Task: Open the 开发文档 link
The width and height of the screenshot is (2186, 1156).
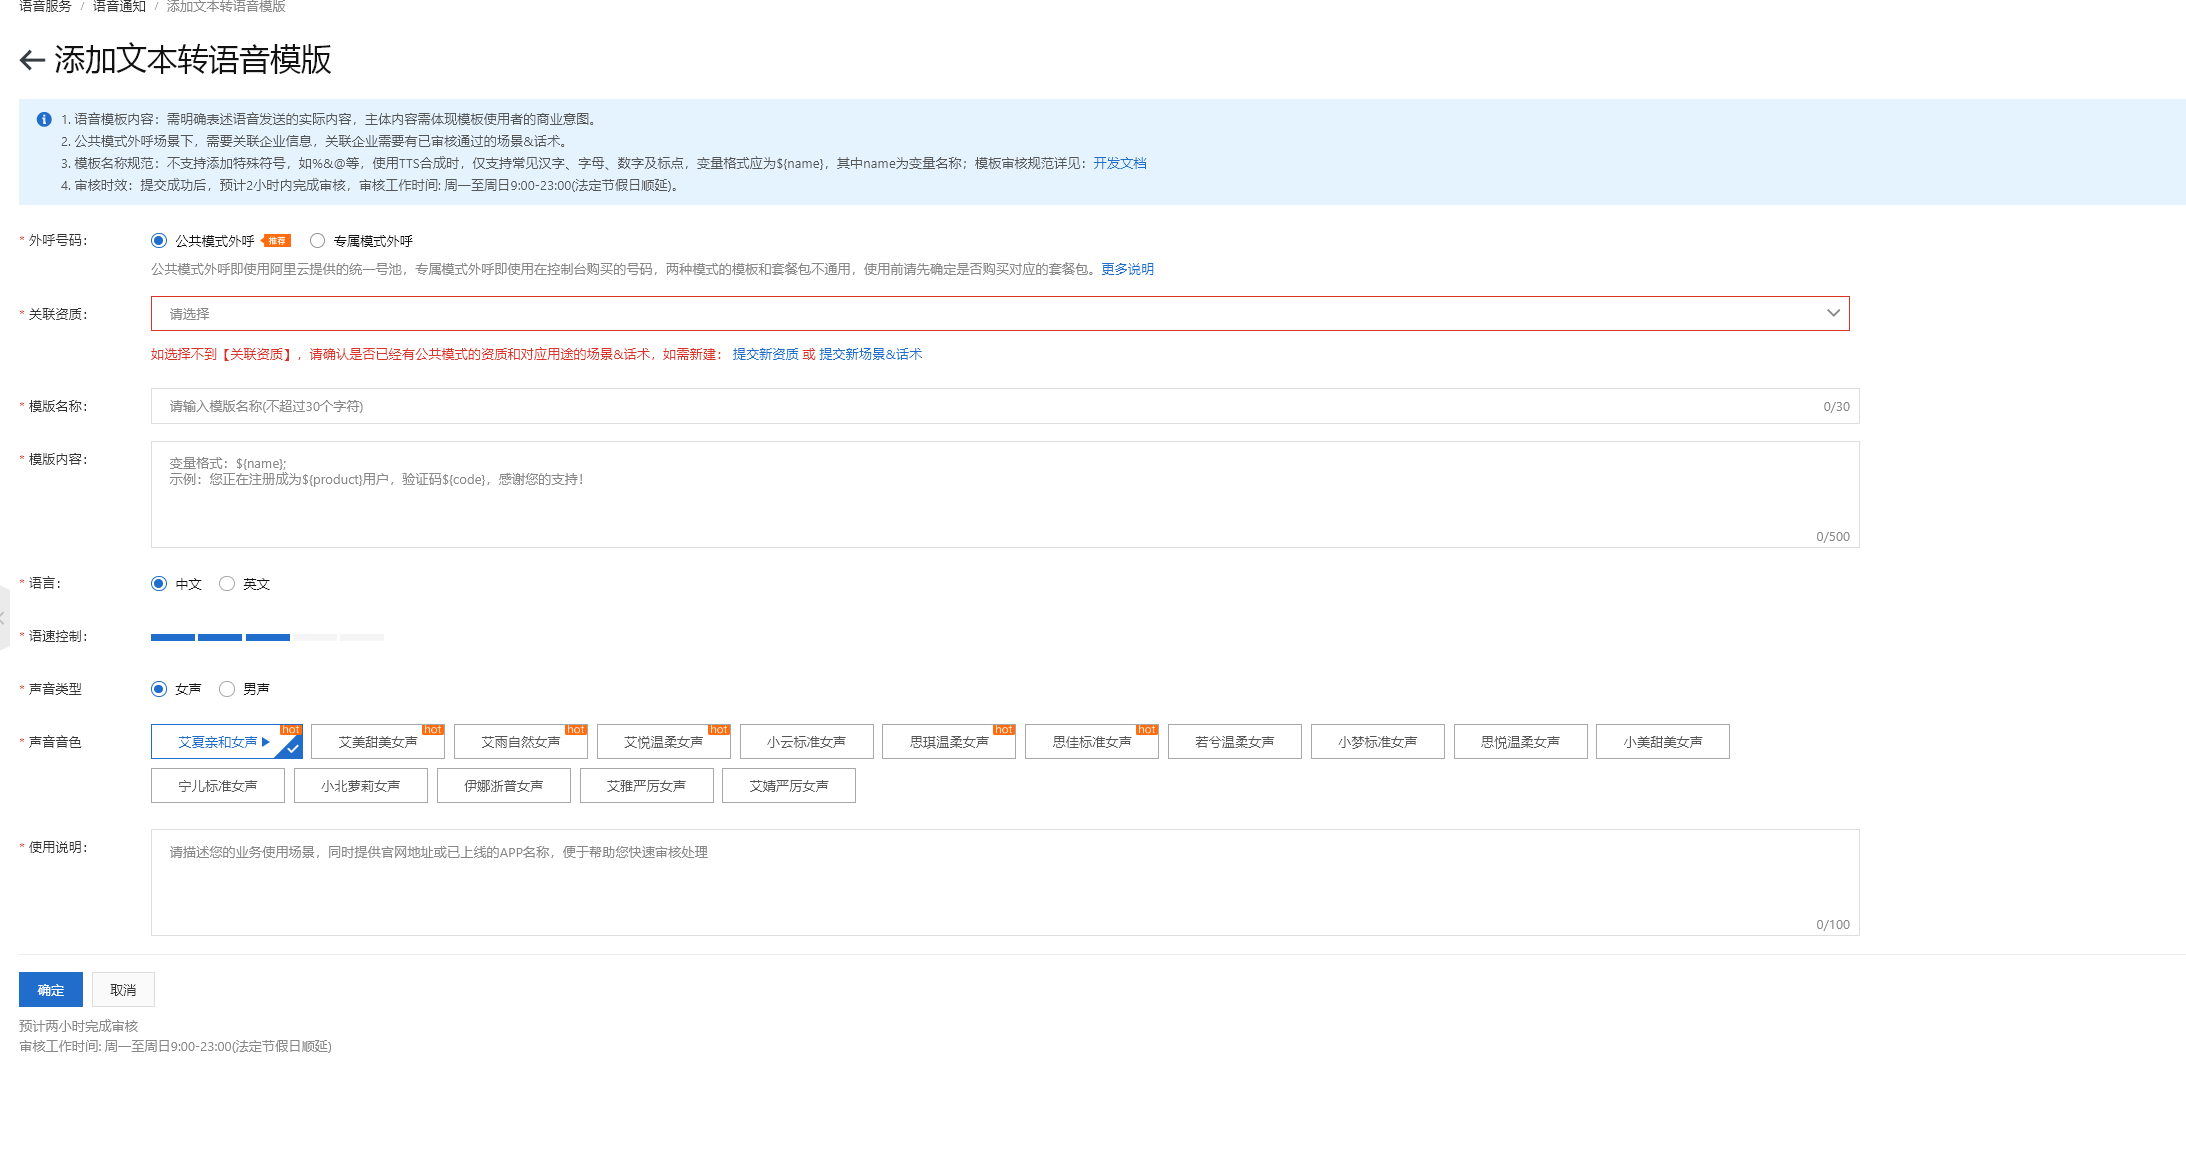Action: point(1119,163)
